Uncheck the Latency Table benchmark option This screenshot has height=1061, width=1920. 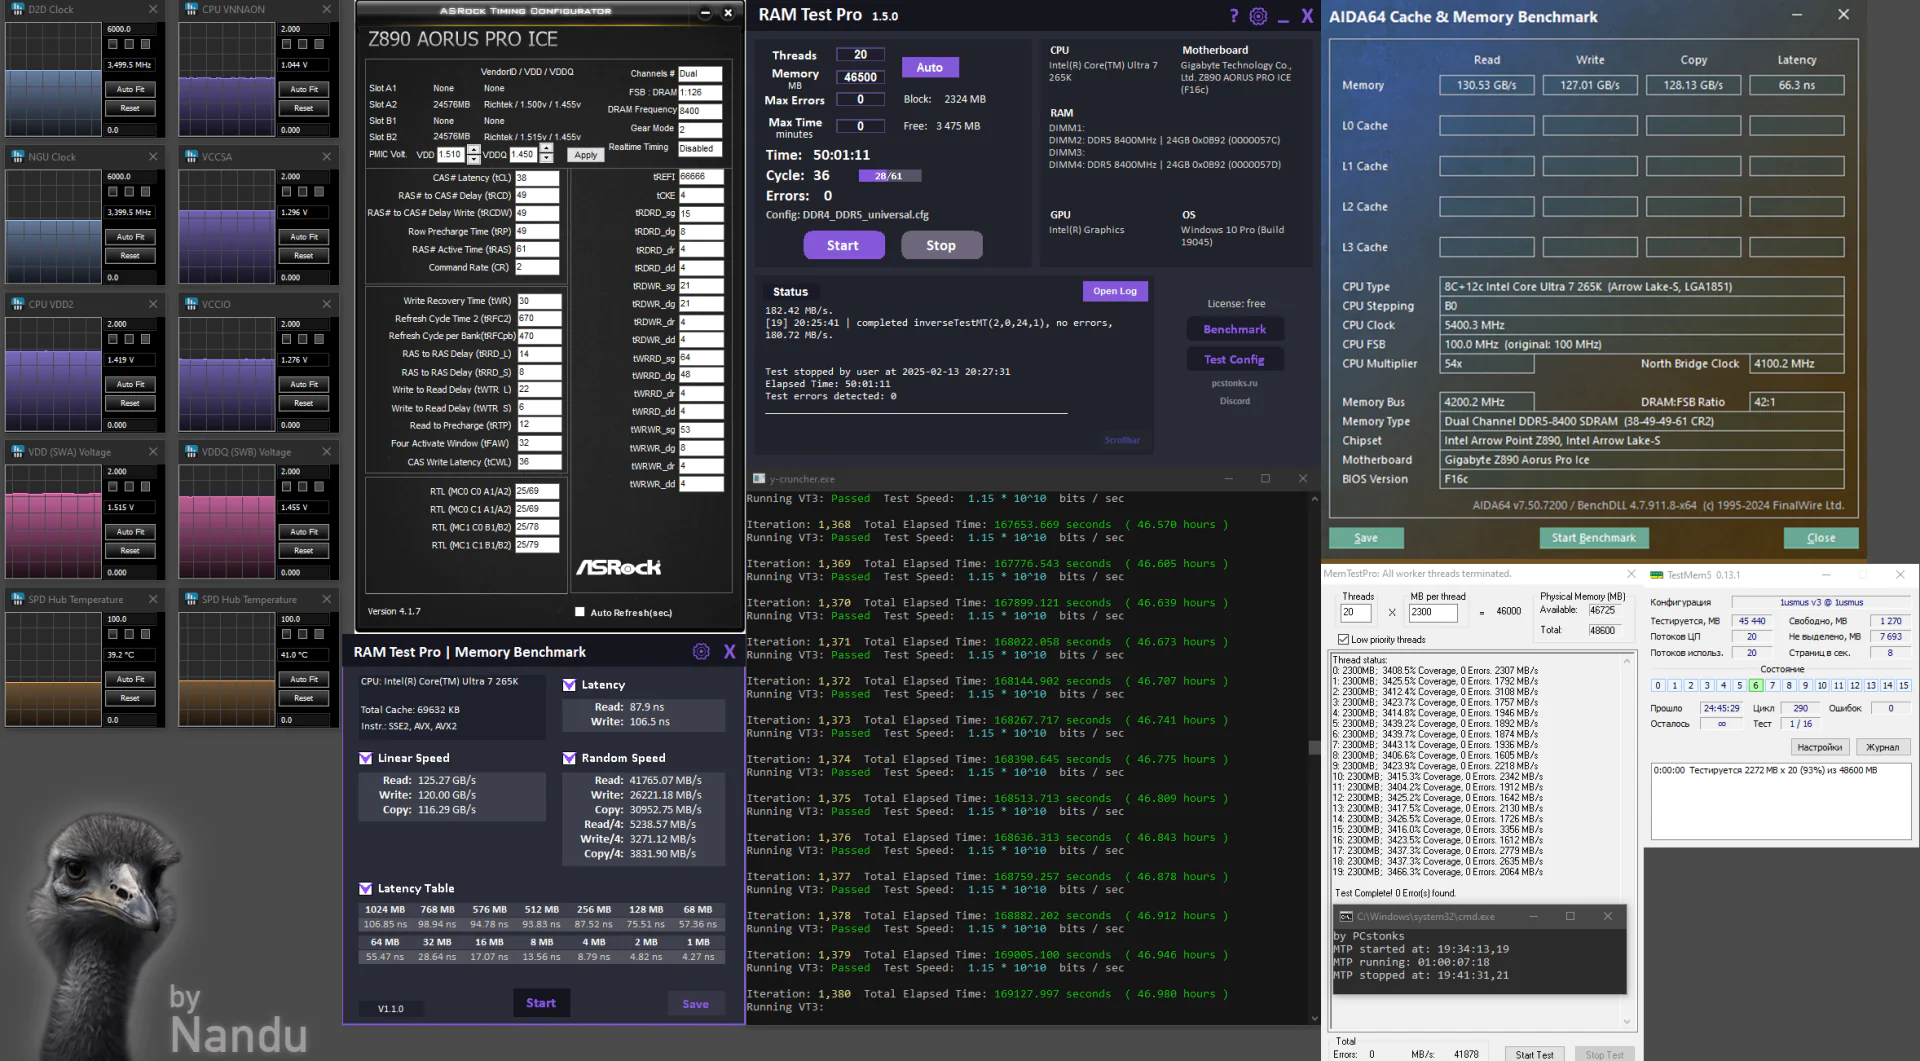366,888
